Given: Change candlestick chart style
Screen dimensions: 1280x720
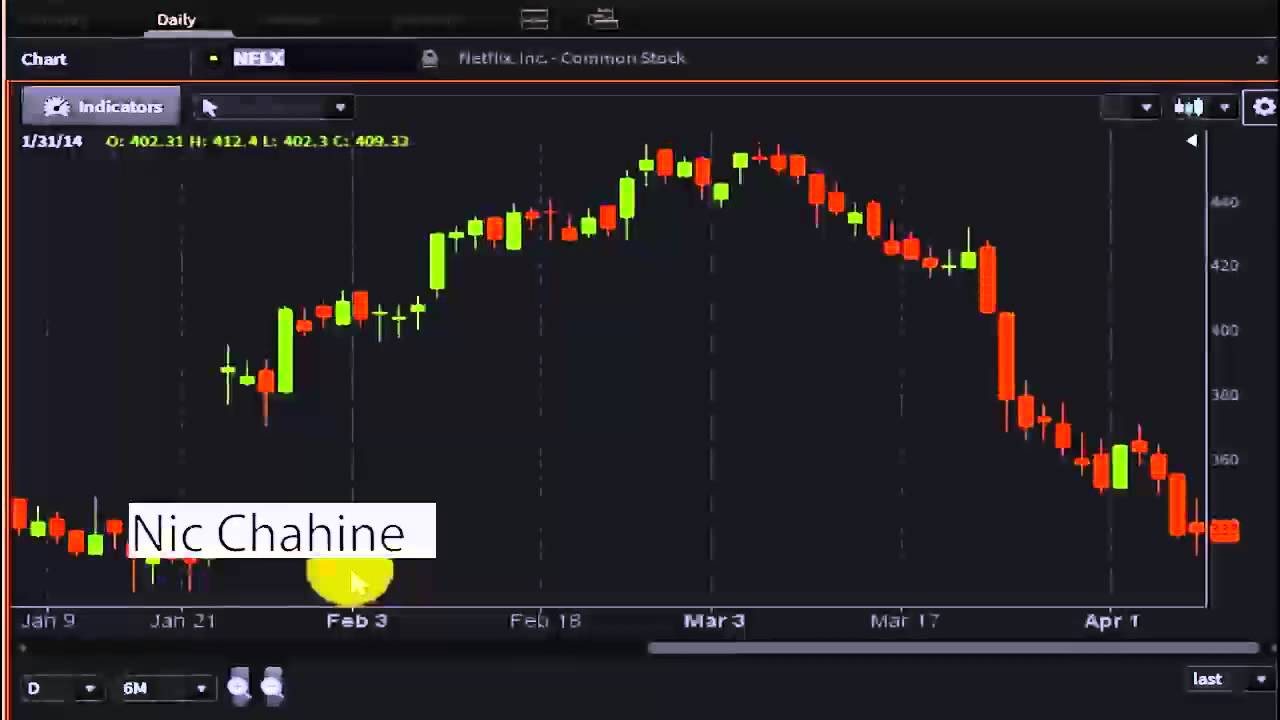Looking at the screenshot, I should point(1189,107).
